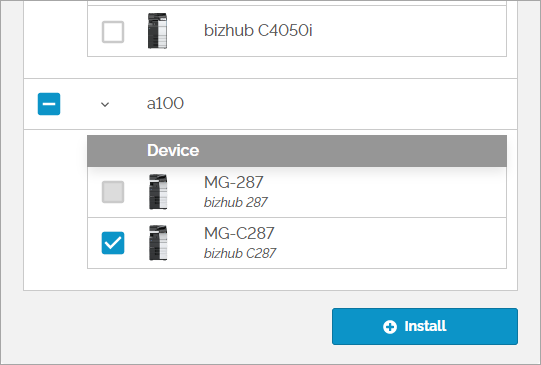
Task: Uncheck the MG-C287 device checkbox
Action: pyautogui.click(x=113, y=243)
